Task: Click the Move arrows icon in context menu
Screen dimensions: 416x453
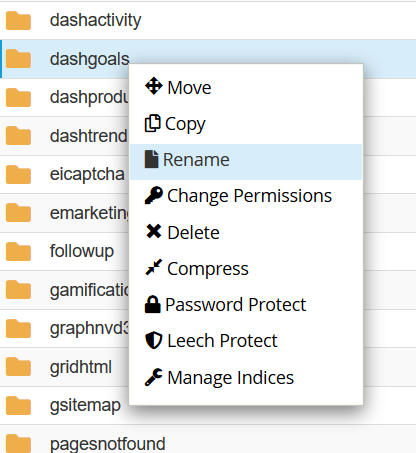Action: click(154, 86)
